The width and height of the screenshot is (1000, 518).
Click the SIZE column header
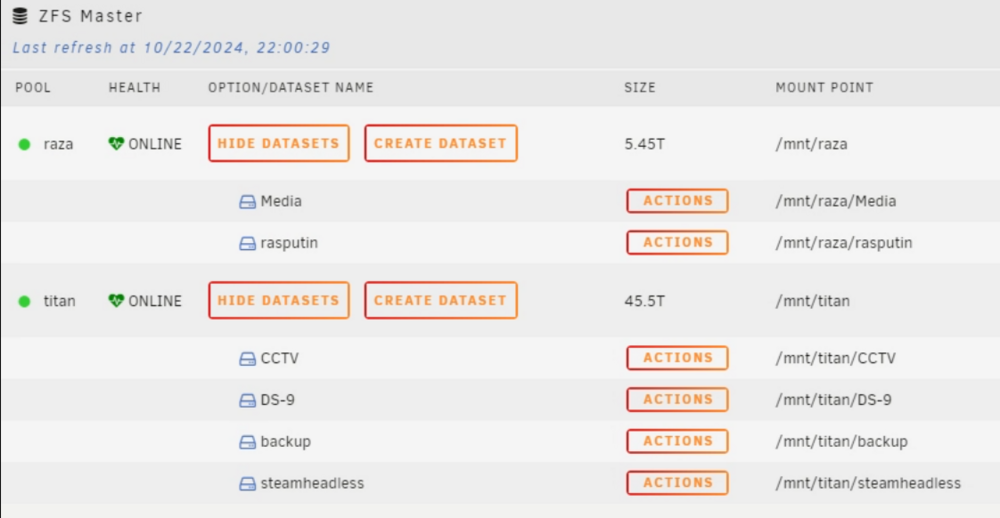point(640,87)
